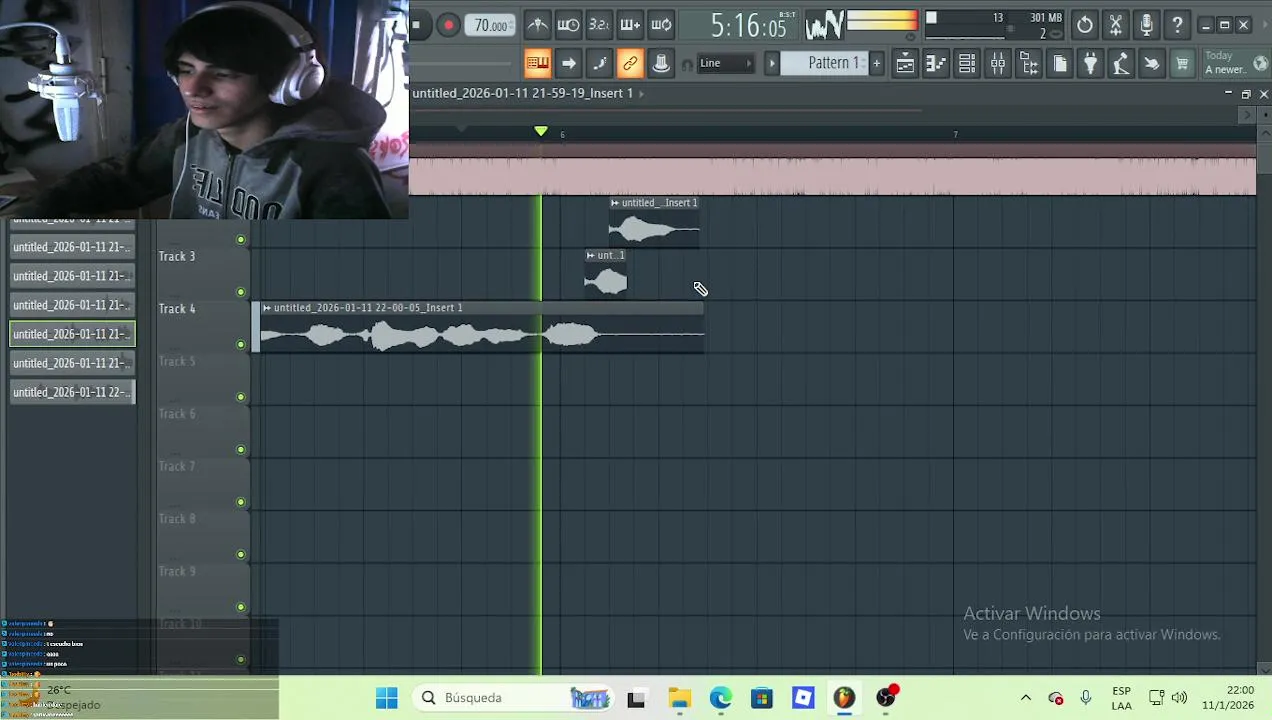1272x720 pixels.
Task: Click the desk-lamp shaped icon in toolbar
Action: (x=1121, y=64)
